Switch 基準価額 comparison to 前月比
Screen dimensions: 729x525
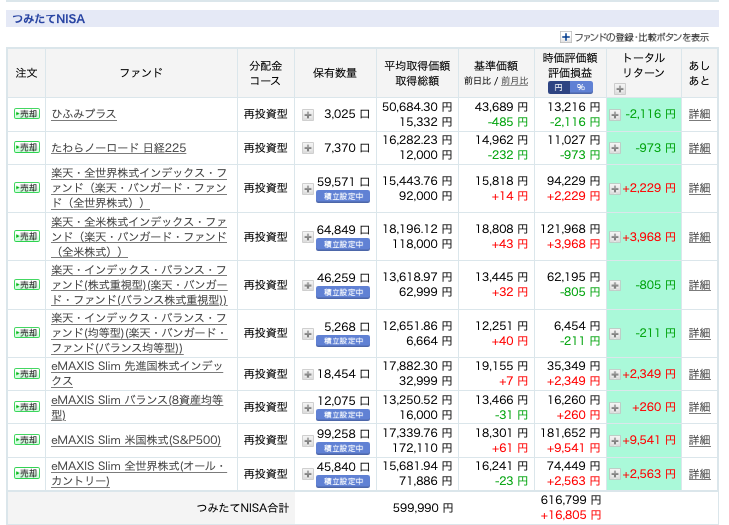(515, 81)
